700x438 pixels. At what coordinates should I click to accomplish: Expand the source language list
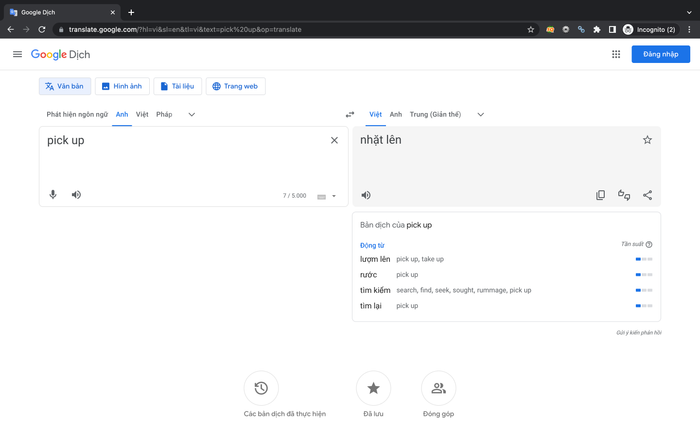[192, 114]
